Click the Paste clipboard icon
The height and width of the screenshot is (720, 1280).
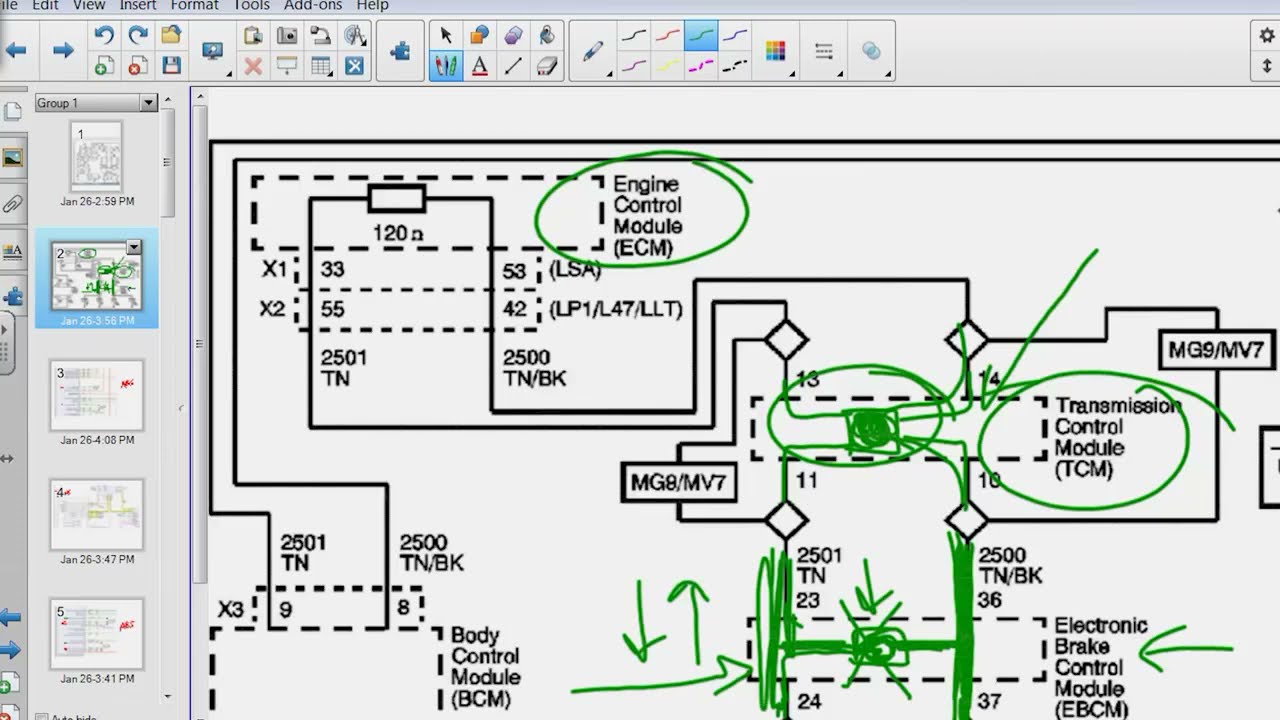[253, 35]
